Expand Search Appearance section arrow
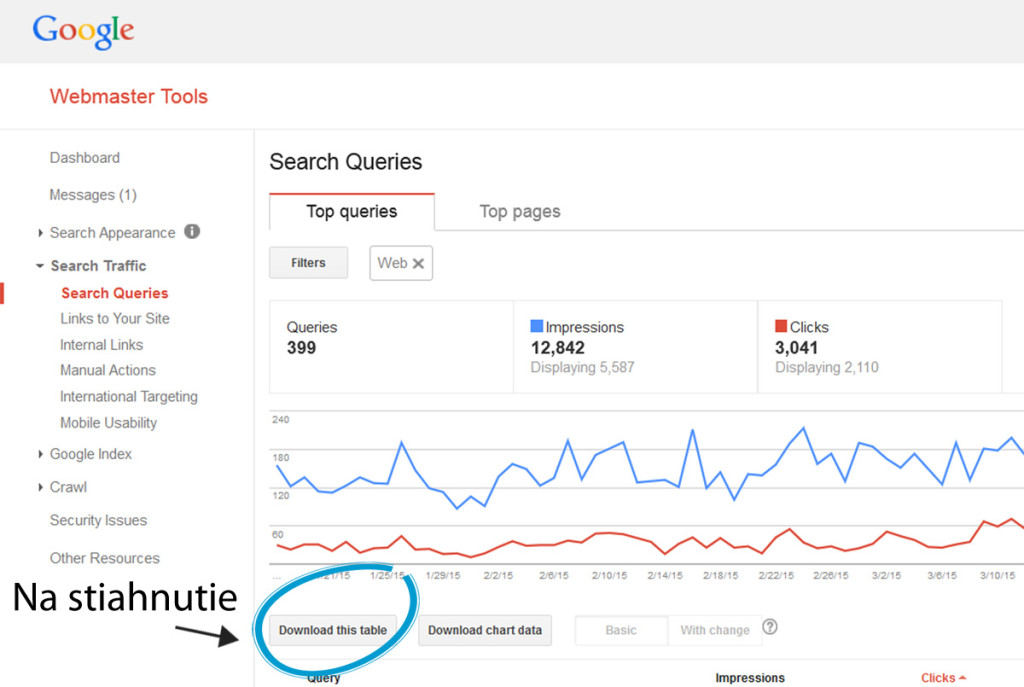Screen dimensions: 1024x687 tap(40, 232)
